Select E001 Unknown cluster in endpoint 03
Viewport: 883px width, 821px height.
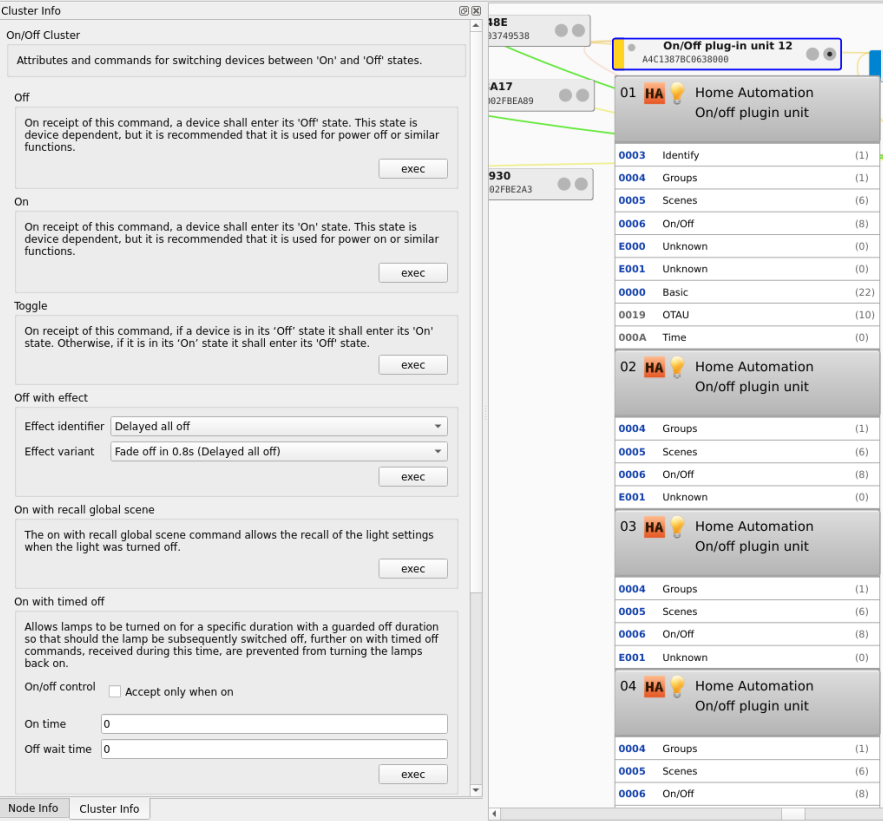(x=747, y=657)
